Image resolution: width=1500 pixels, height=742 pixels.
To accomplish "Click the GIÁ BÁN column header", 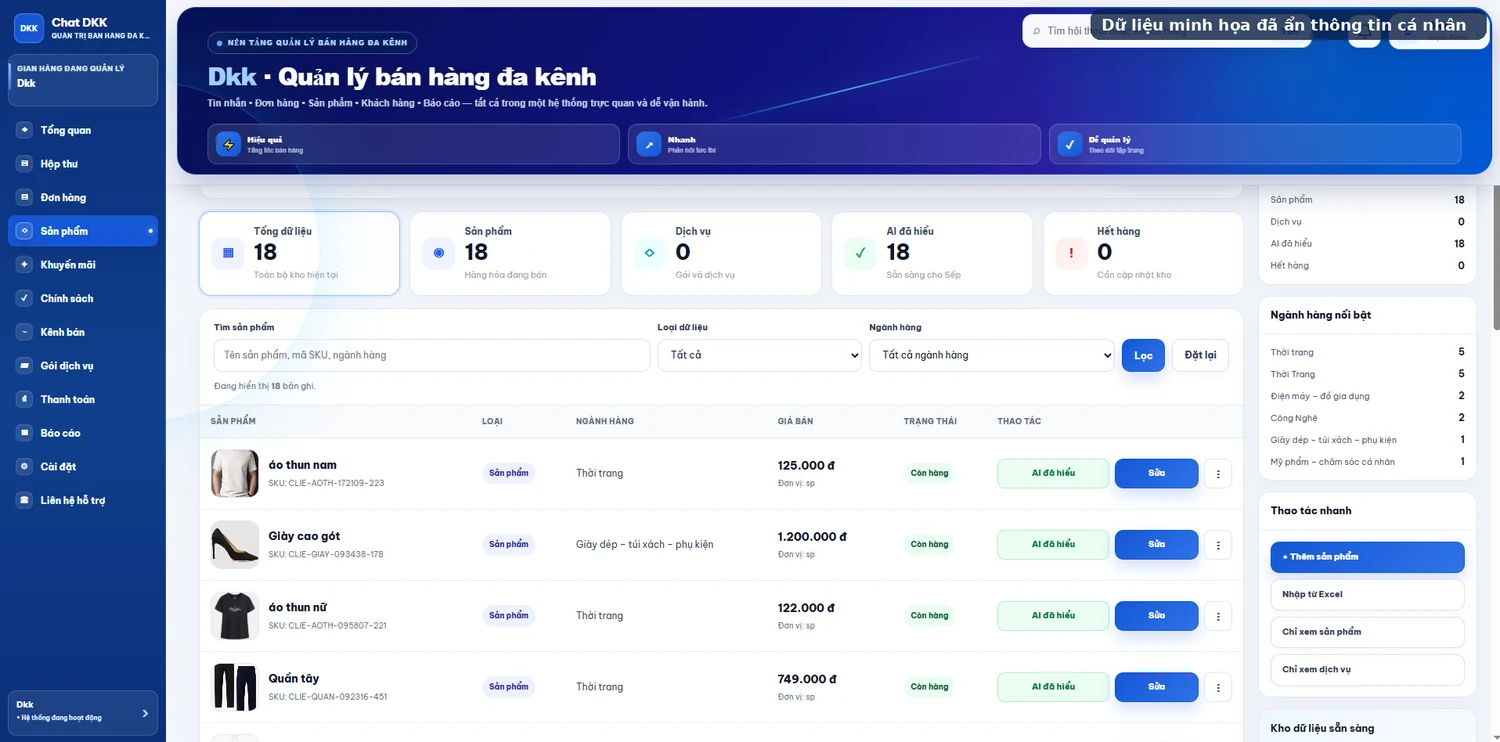I will click(x=795, y=422).
